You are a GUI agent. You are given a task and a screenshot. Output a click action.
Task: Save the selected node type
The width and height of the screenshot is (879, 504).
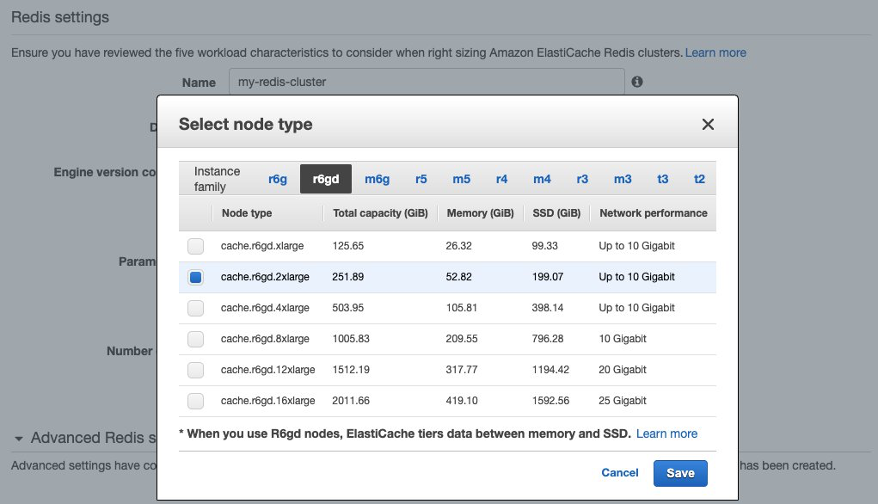click(680, 473)
